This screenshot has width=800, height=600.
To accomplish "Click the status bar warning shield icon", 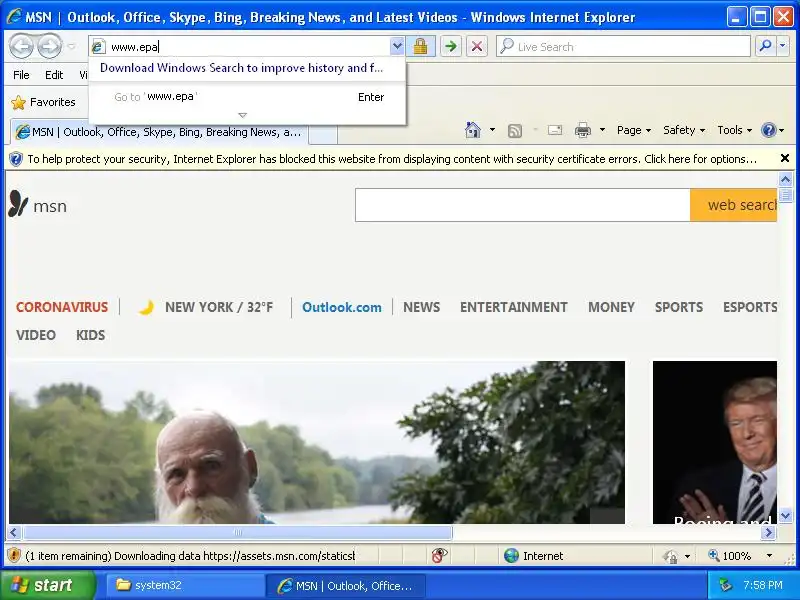I will point(14,555).
